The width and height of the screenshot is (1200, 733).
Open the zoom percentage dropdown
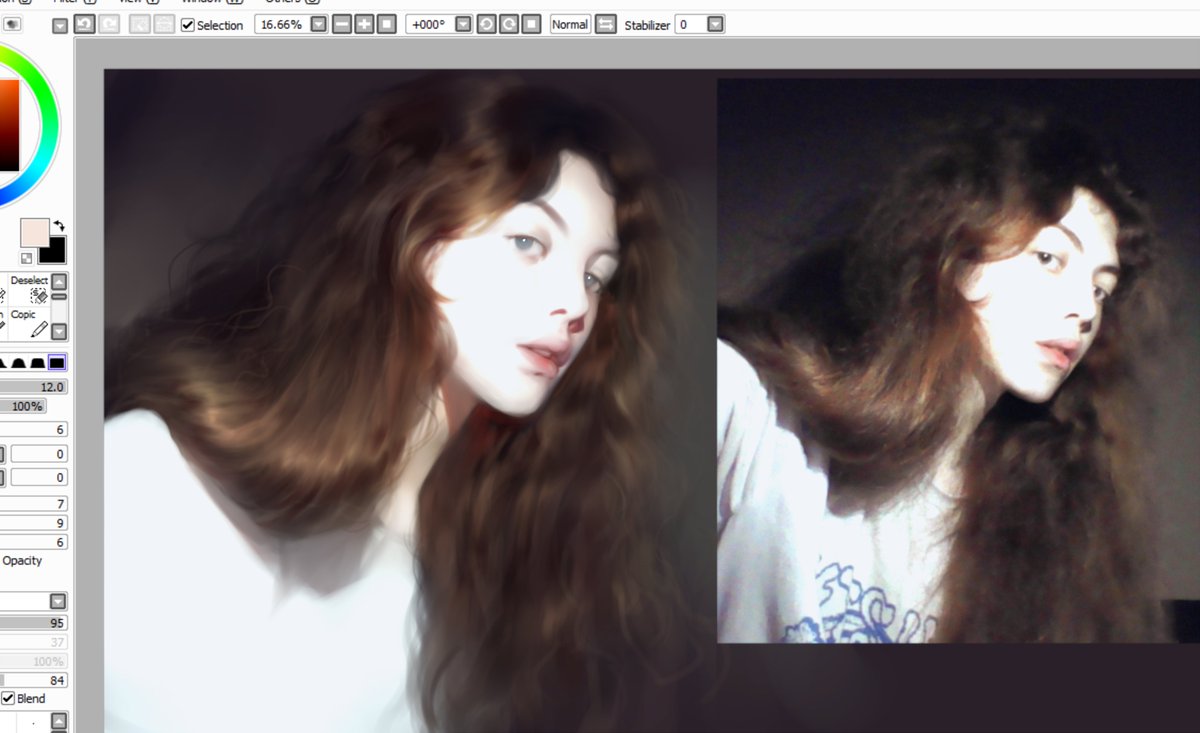pyautogui.click(x=318, y=25)
